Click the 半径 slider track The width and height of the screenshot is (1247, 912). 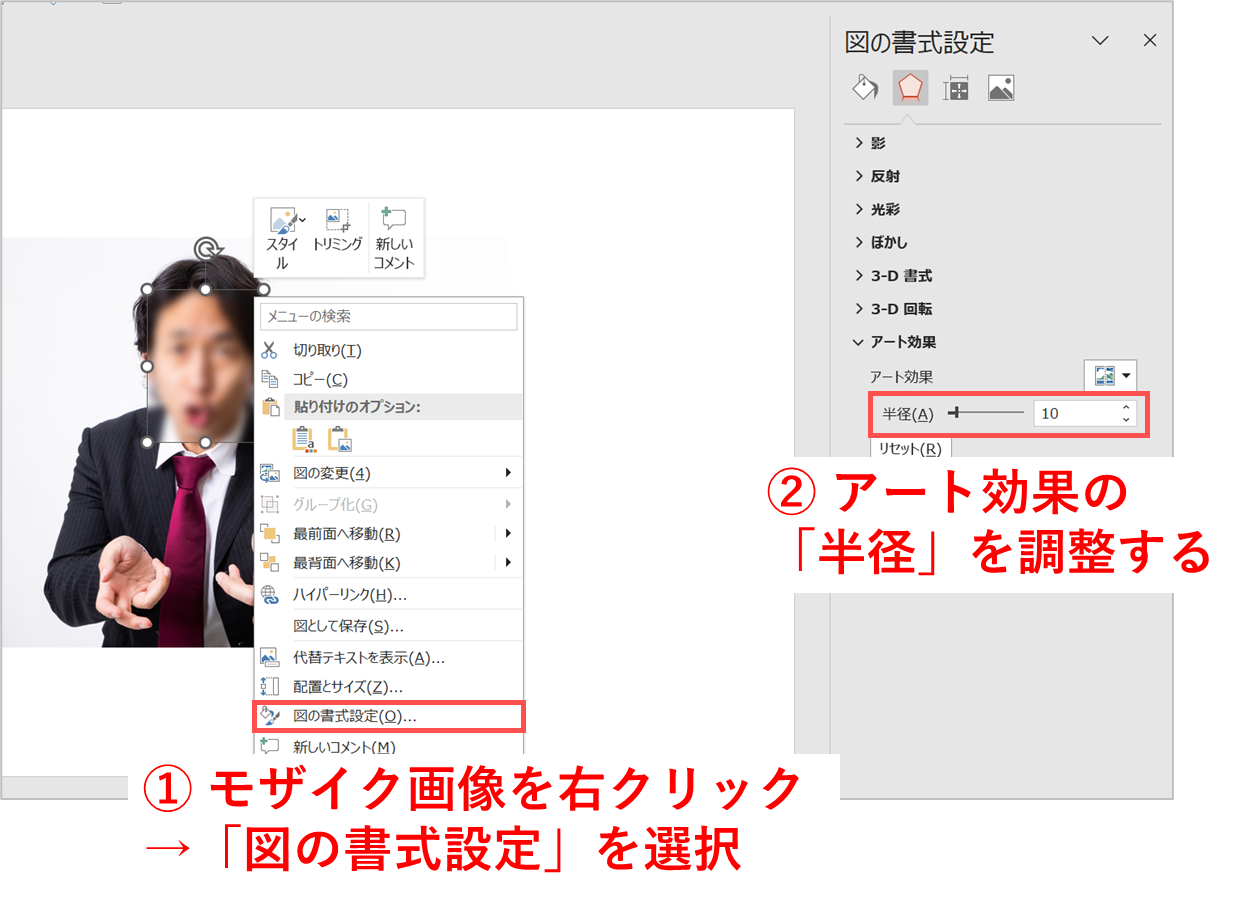986,413
